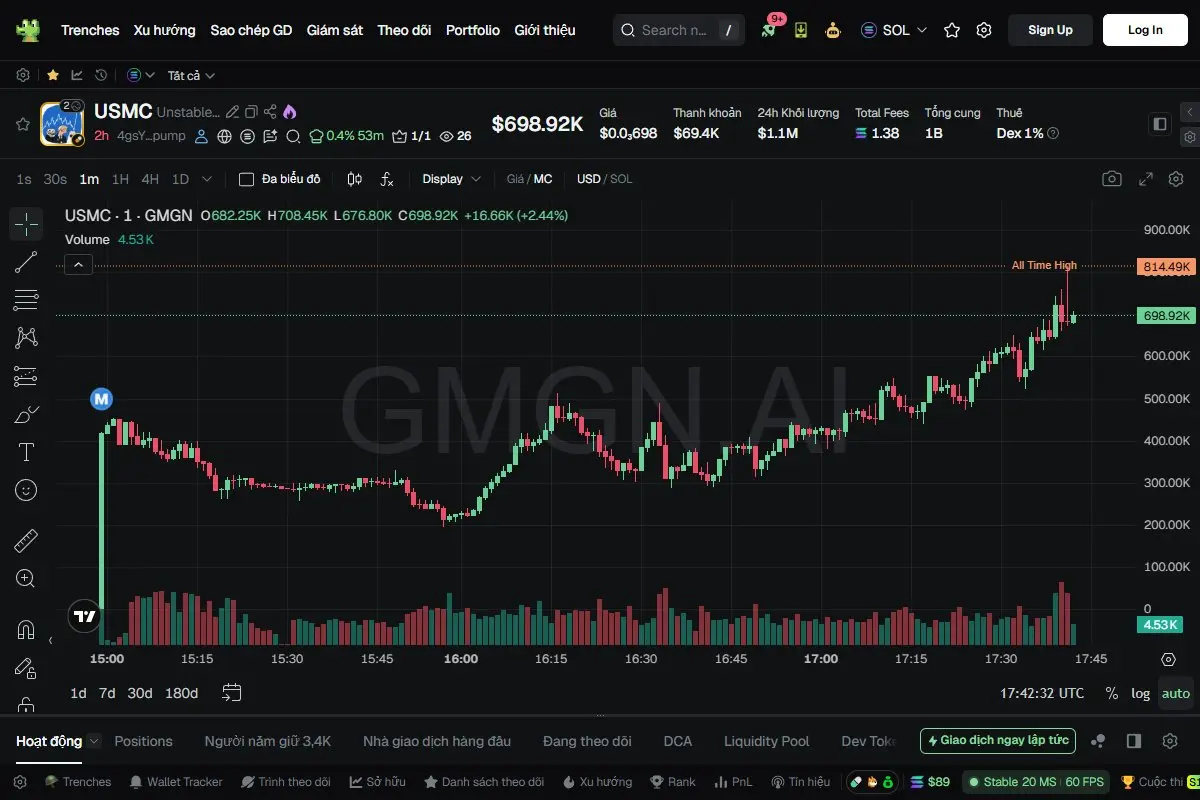
Task: Open the robot bot icon in header
Action: point(833,30)
